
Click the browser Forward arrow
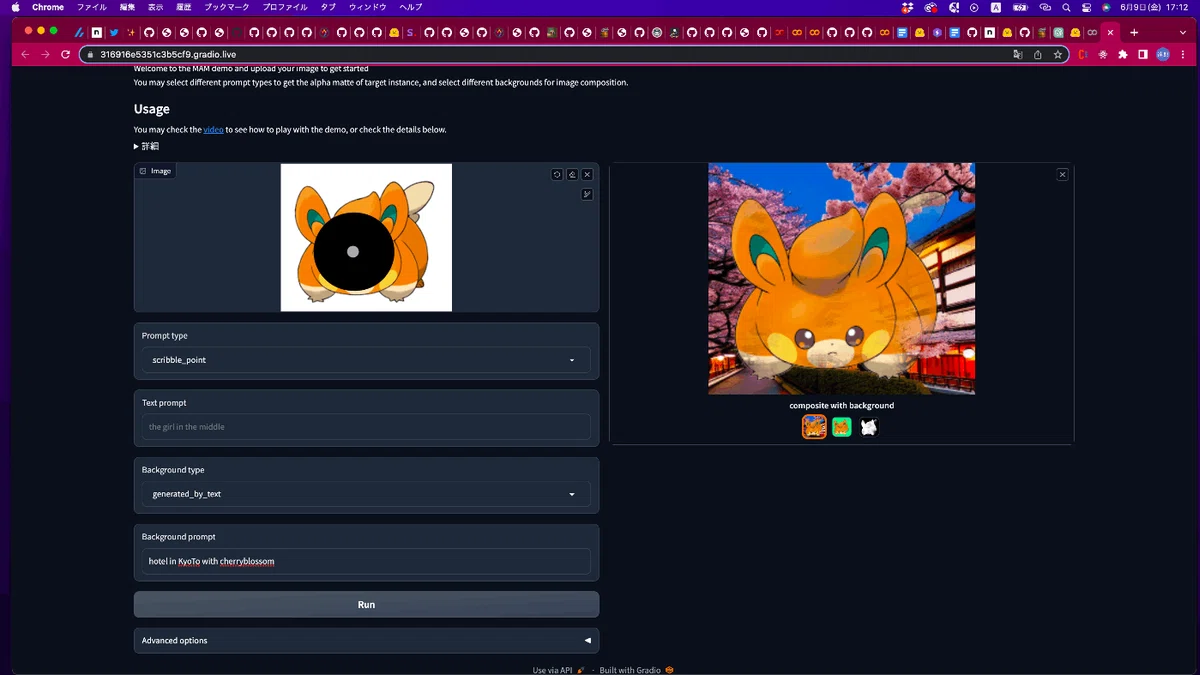pos(45,54)
